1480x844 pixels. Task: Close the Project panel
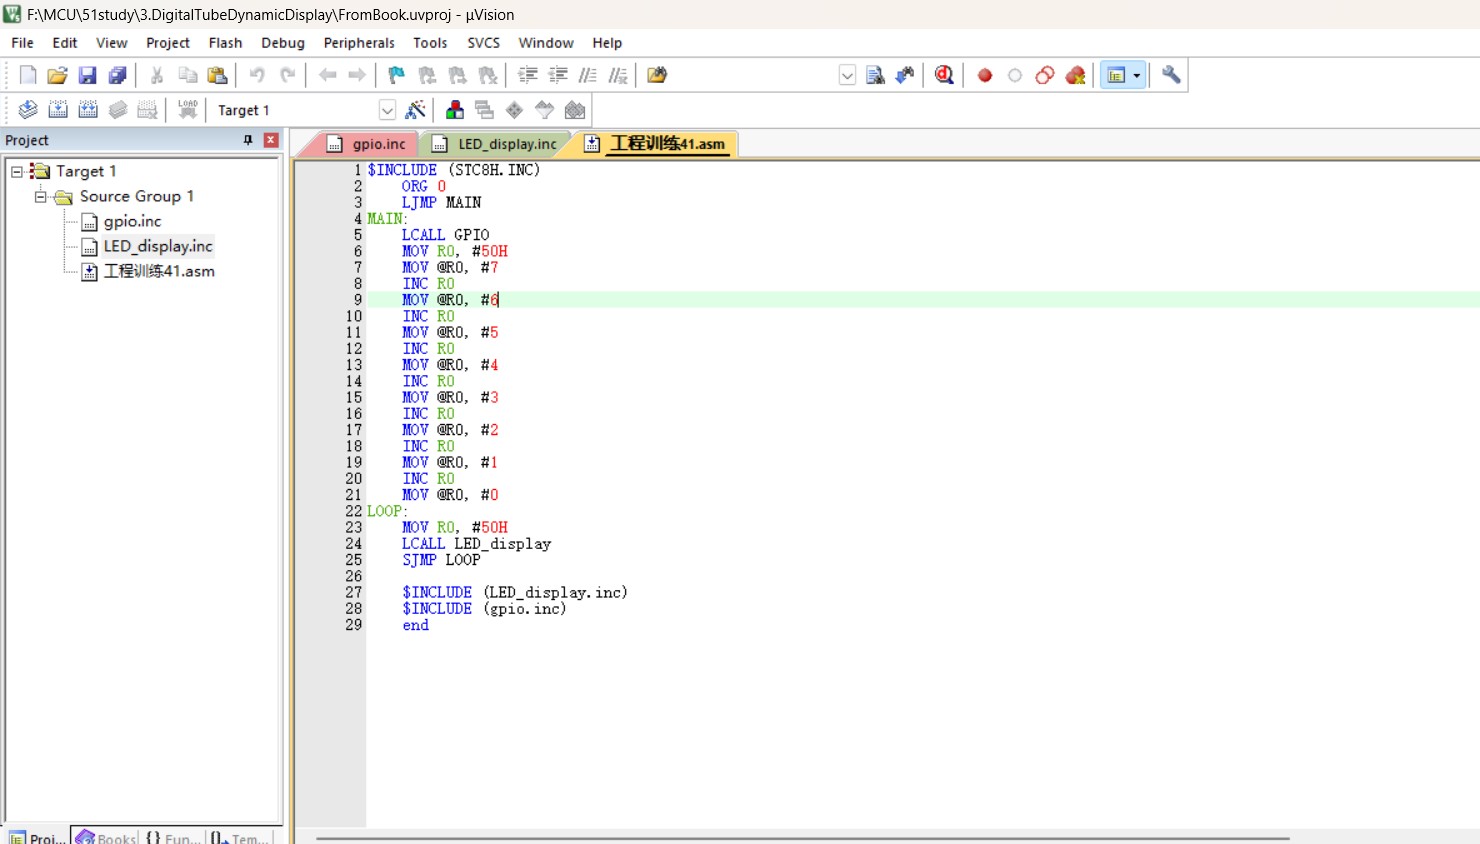271,140
